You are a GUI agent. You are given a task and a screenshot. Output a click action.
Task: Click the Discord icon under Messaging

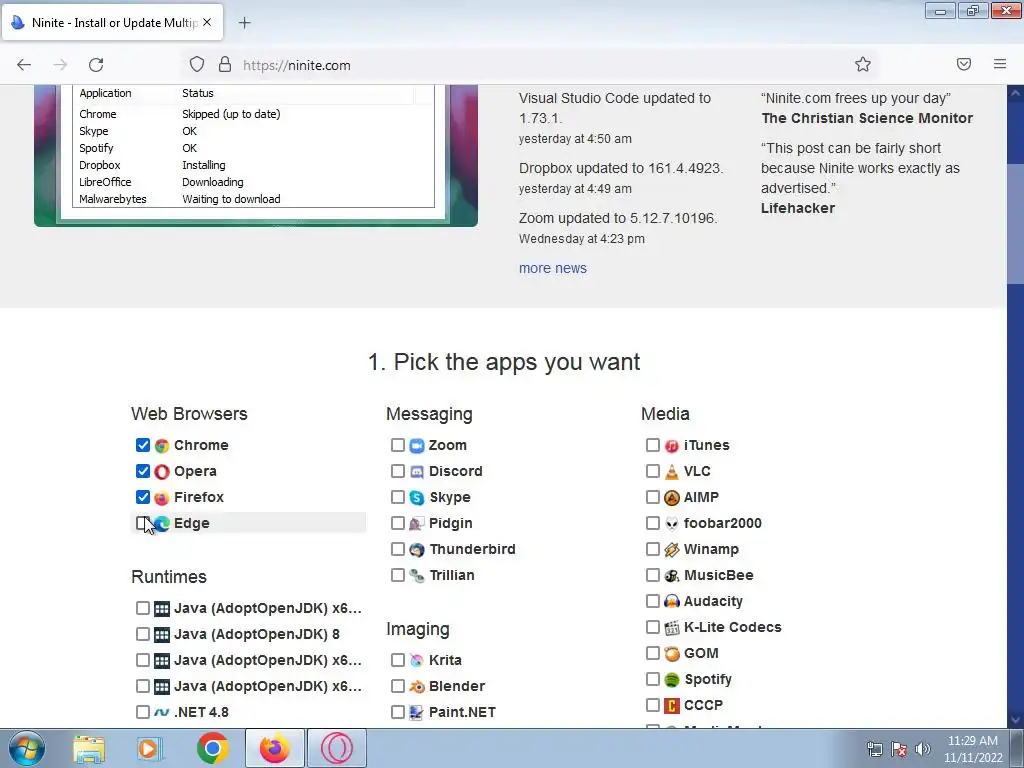pos(417,472)
